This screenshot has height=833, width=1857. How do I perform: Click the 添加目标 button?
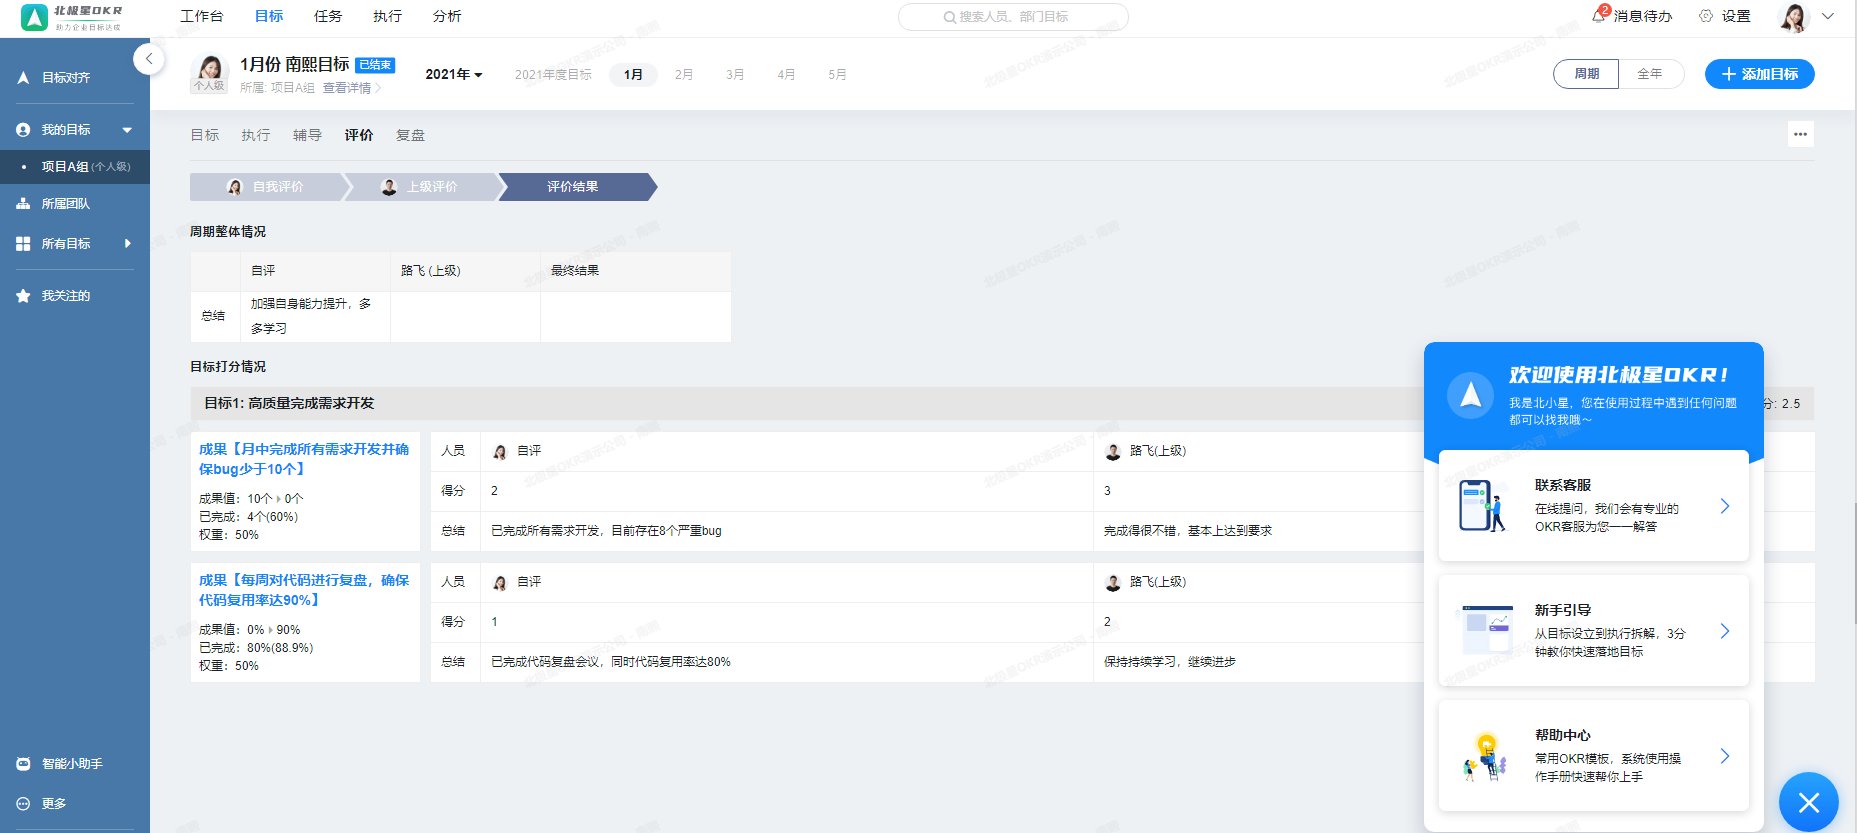pos(1759,74)
